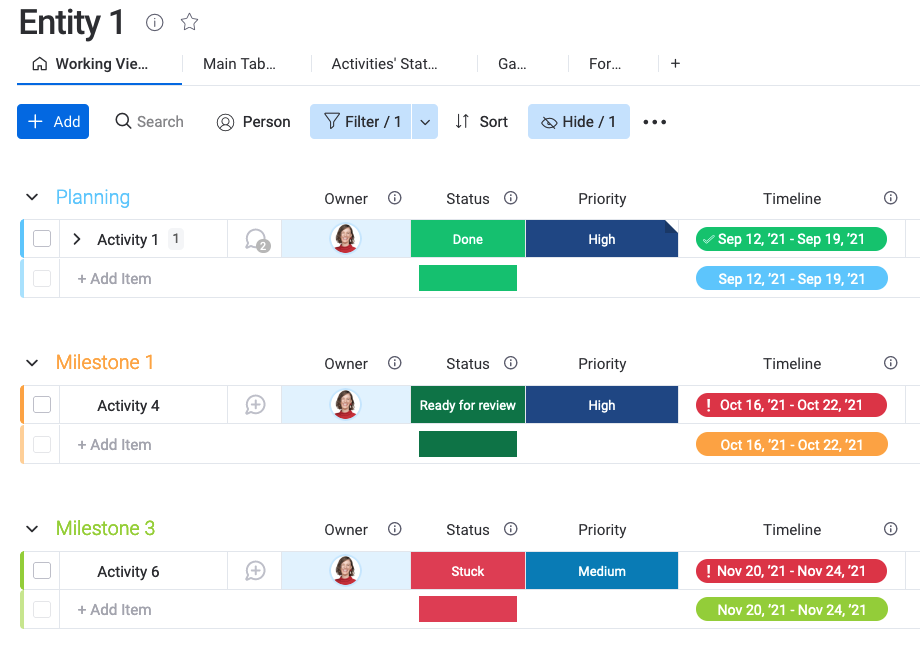920x654 pixels.
Task: Tick the Milestone 3 Add Item checkbox
Action: coord(42,610)
